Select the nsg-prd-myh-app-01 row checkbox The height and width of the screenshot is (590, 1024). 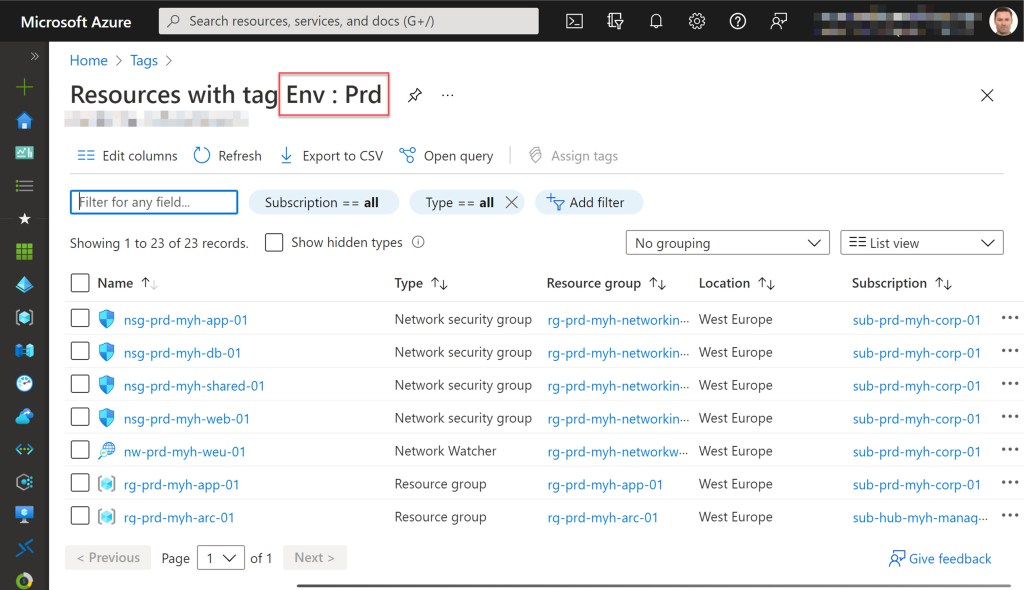[x=80, y=319]
